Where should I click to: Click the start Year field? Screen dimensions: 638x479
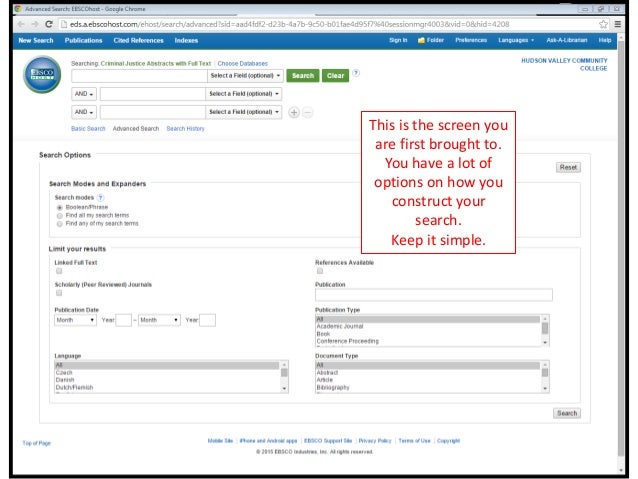[x=123, y=320]
